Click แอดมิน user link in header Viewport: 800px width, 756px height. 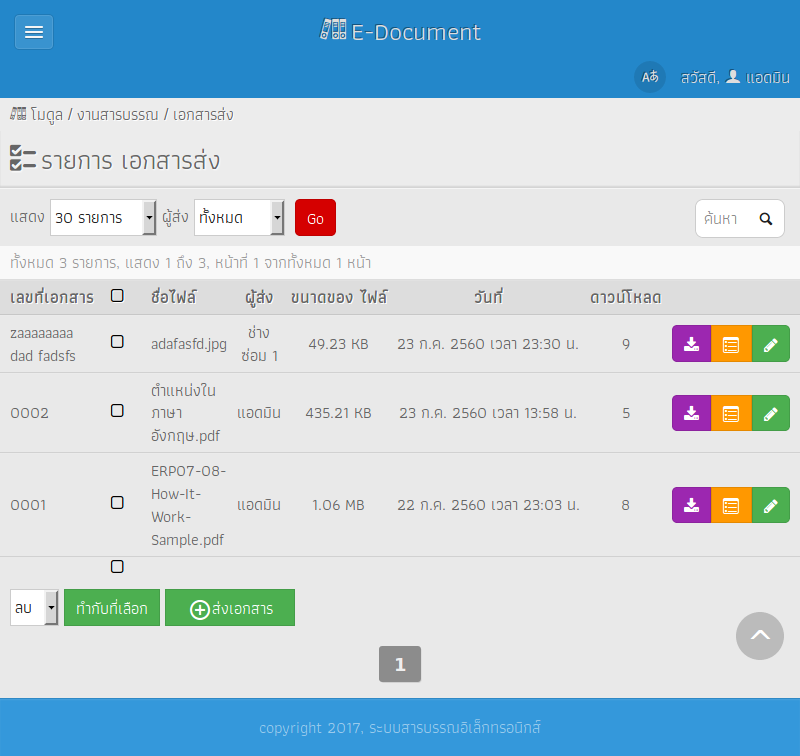pyautogui.click(x=767, y=78)
